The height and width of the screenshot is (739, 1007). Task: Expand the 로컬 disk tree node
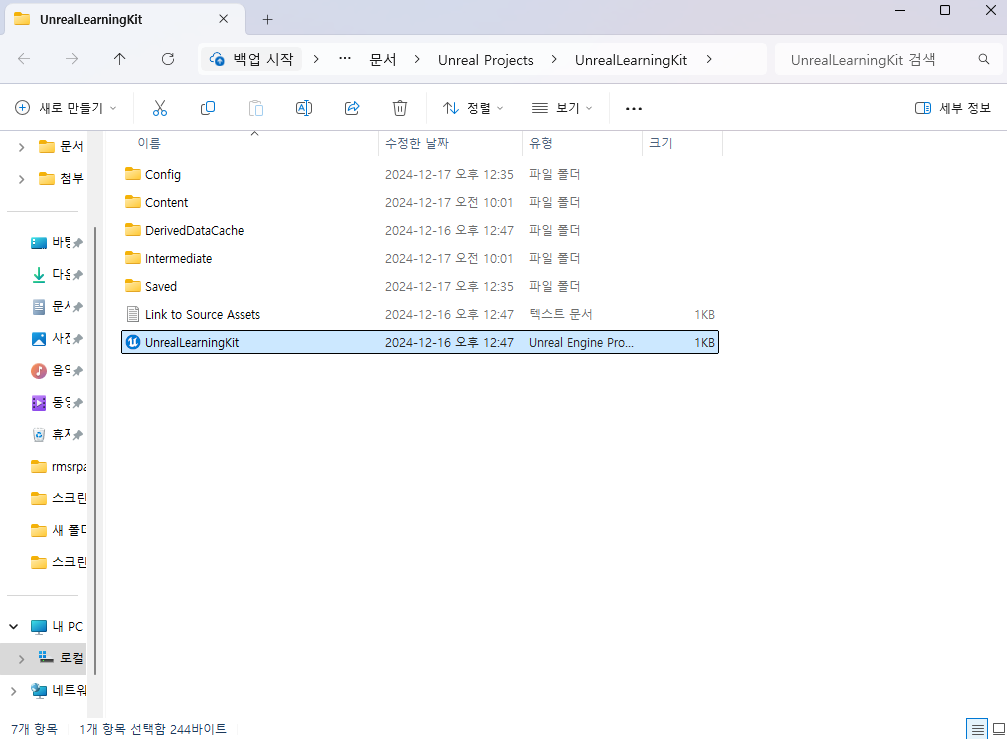[x=22, y=659]
